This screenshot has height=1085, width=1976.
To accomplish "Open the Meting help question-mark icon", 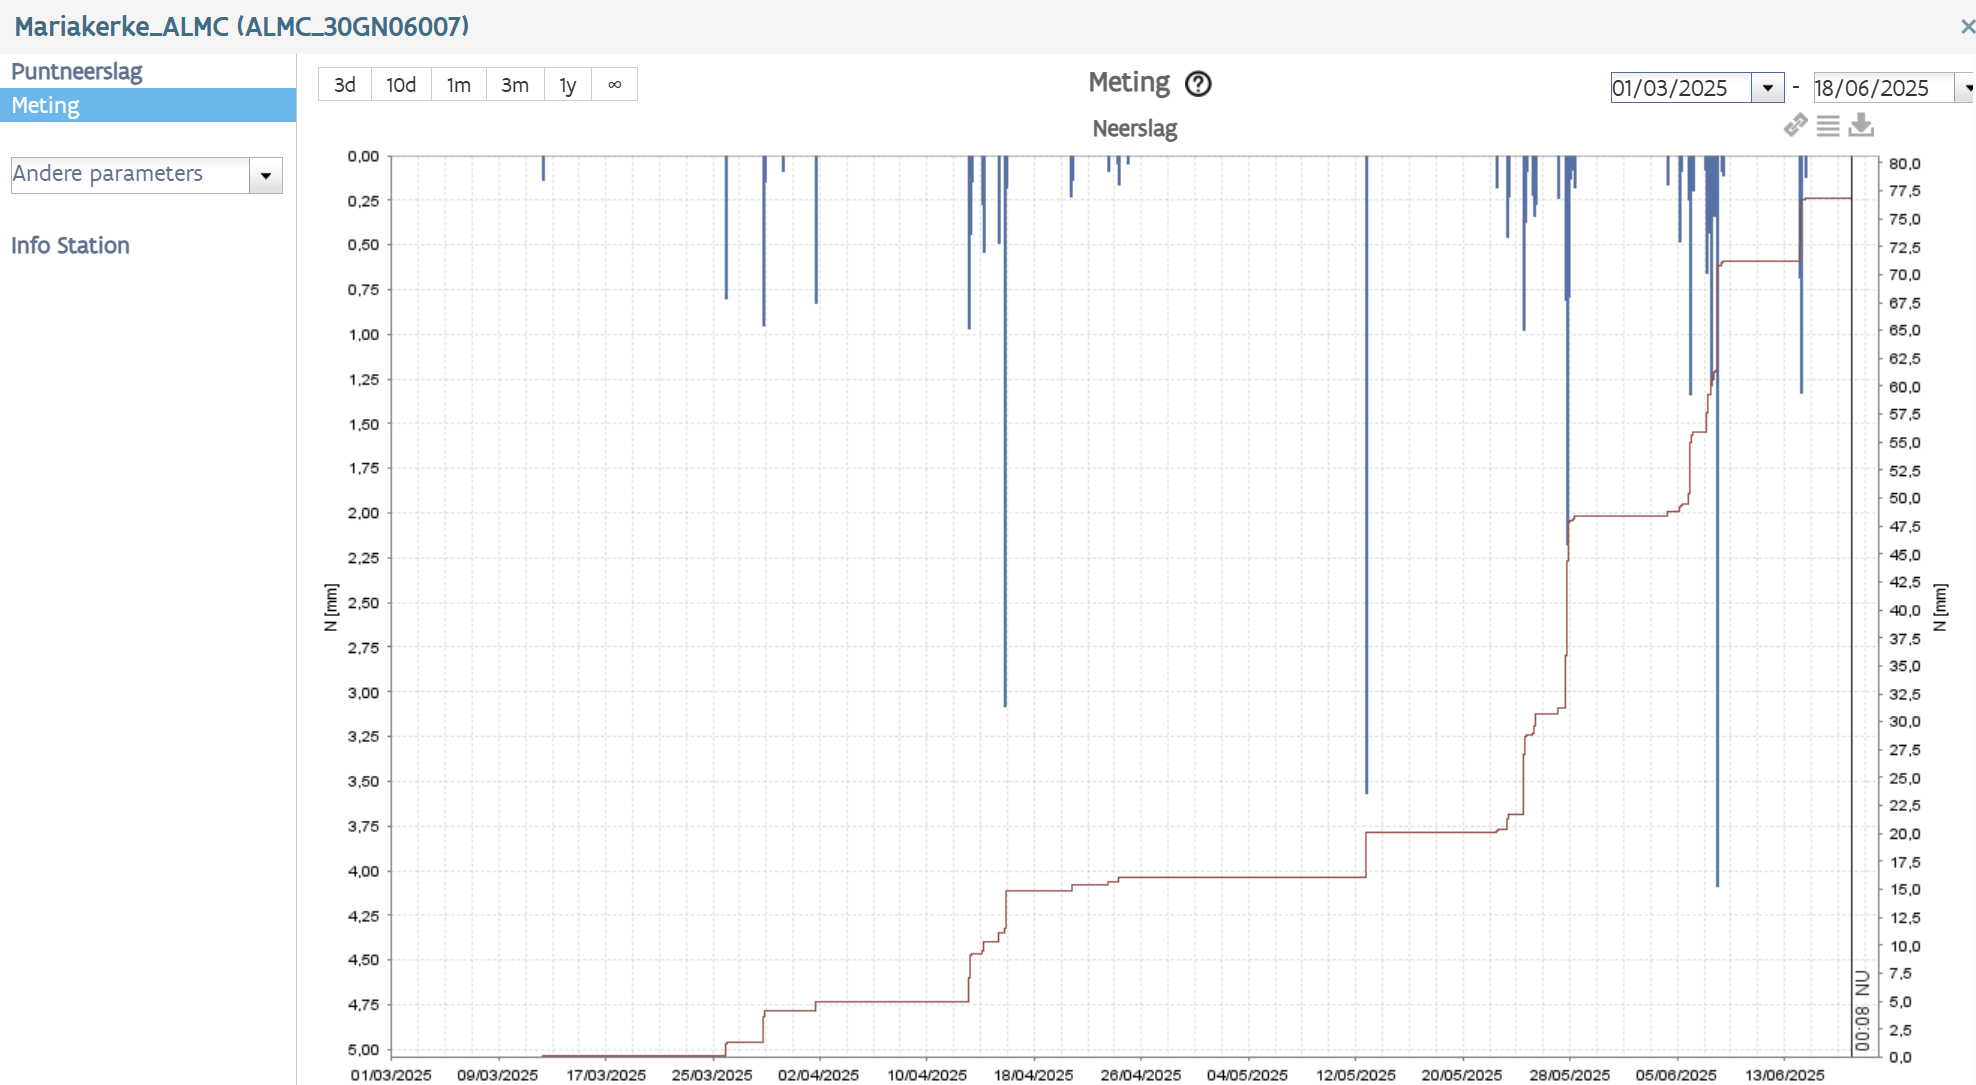I will click(1198, 84).
